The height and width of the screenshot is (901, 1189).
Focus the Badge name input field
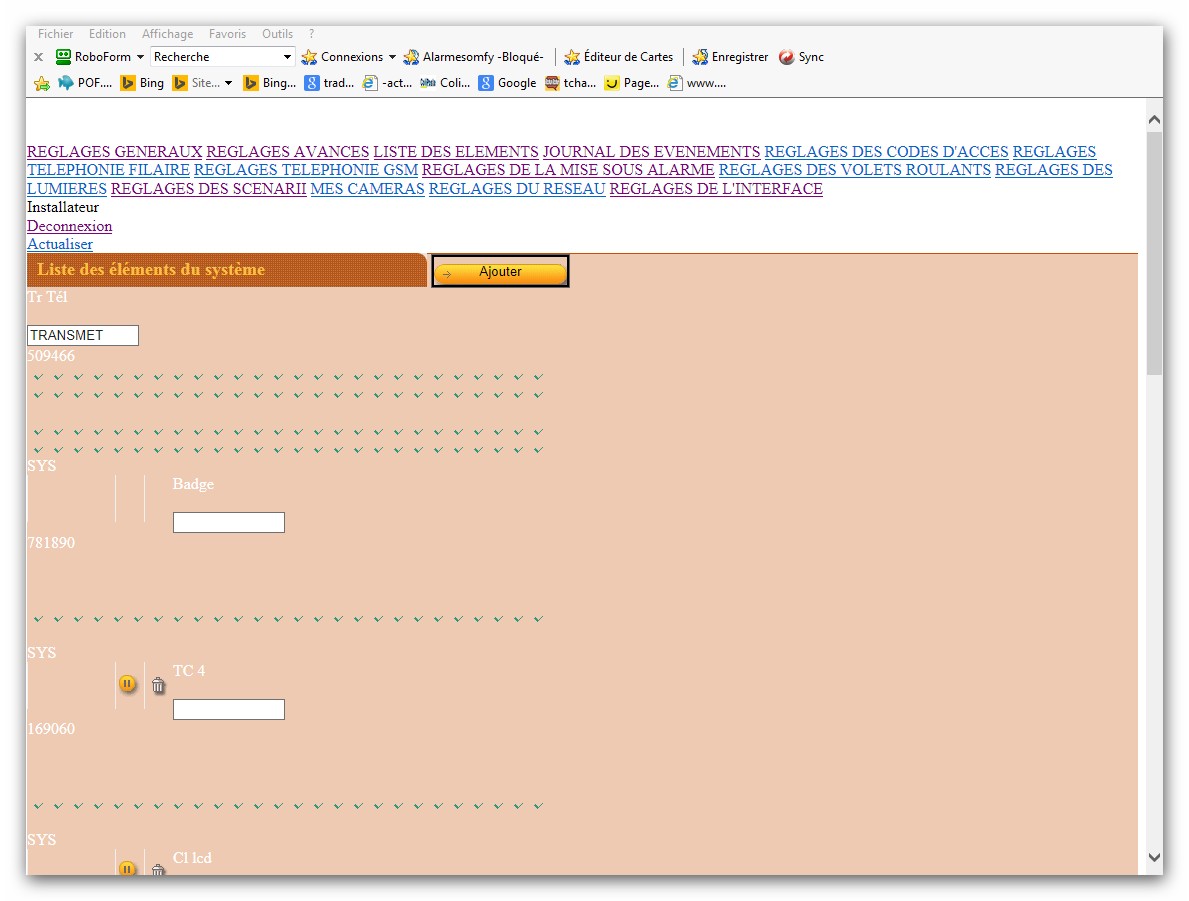click(228, 523)
